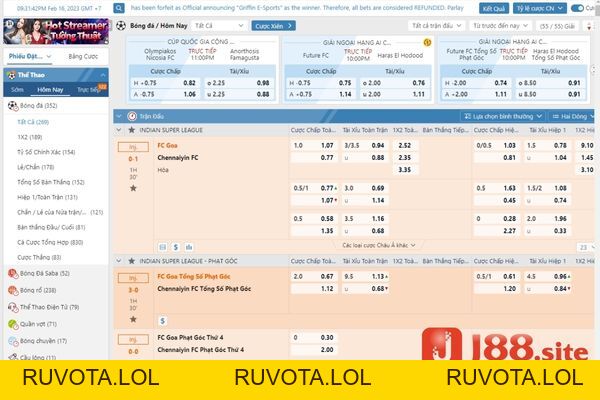Click the Thể Thao Điện Tử esports icon
This screenshot has width=600, height=400.
pos(13,307)
